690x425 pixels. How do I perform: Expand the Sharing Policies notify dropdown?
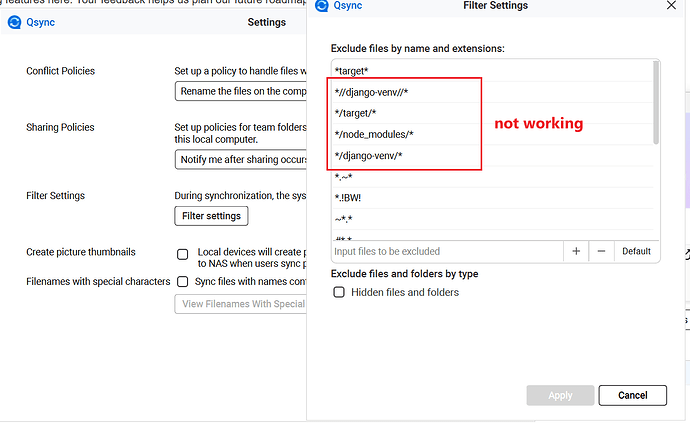coord(241,159)
